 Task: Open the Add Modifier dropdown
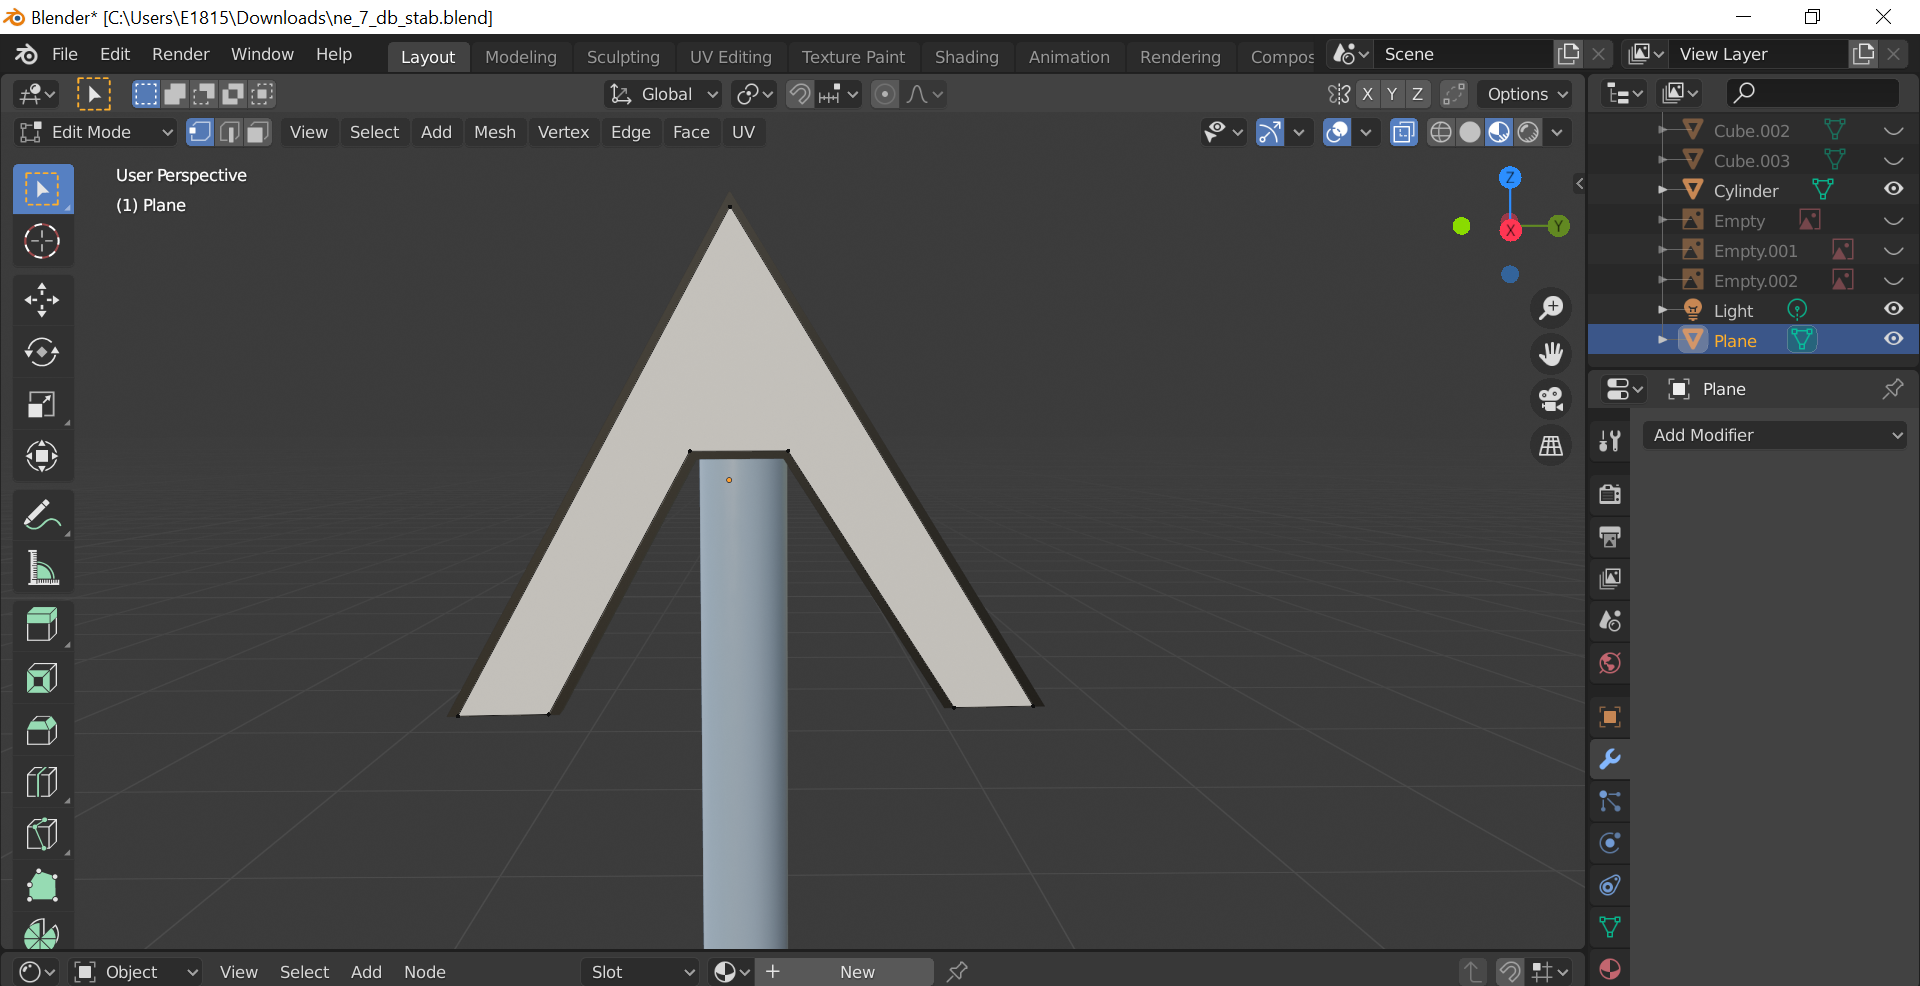[x=1775, y=435]
